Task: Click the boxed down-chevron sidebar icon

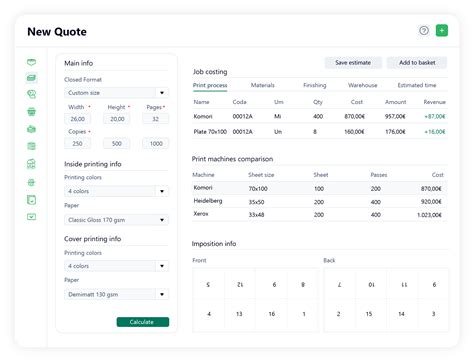Action: [31, 217]
